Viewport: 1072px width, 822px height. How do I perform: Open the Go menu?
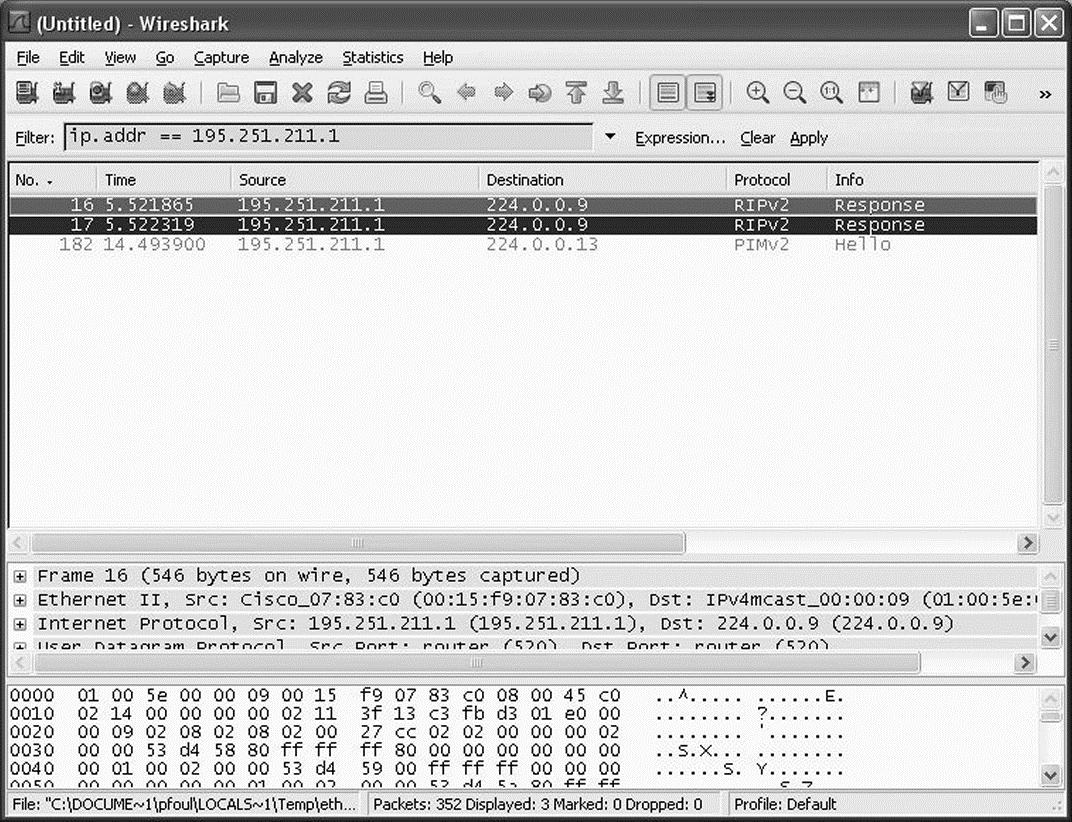[x=165, y=57]
